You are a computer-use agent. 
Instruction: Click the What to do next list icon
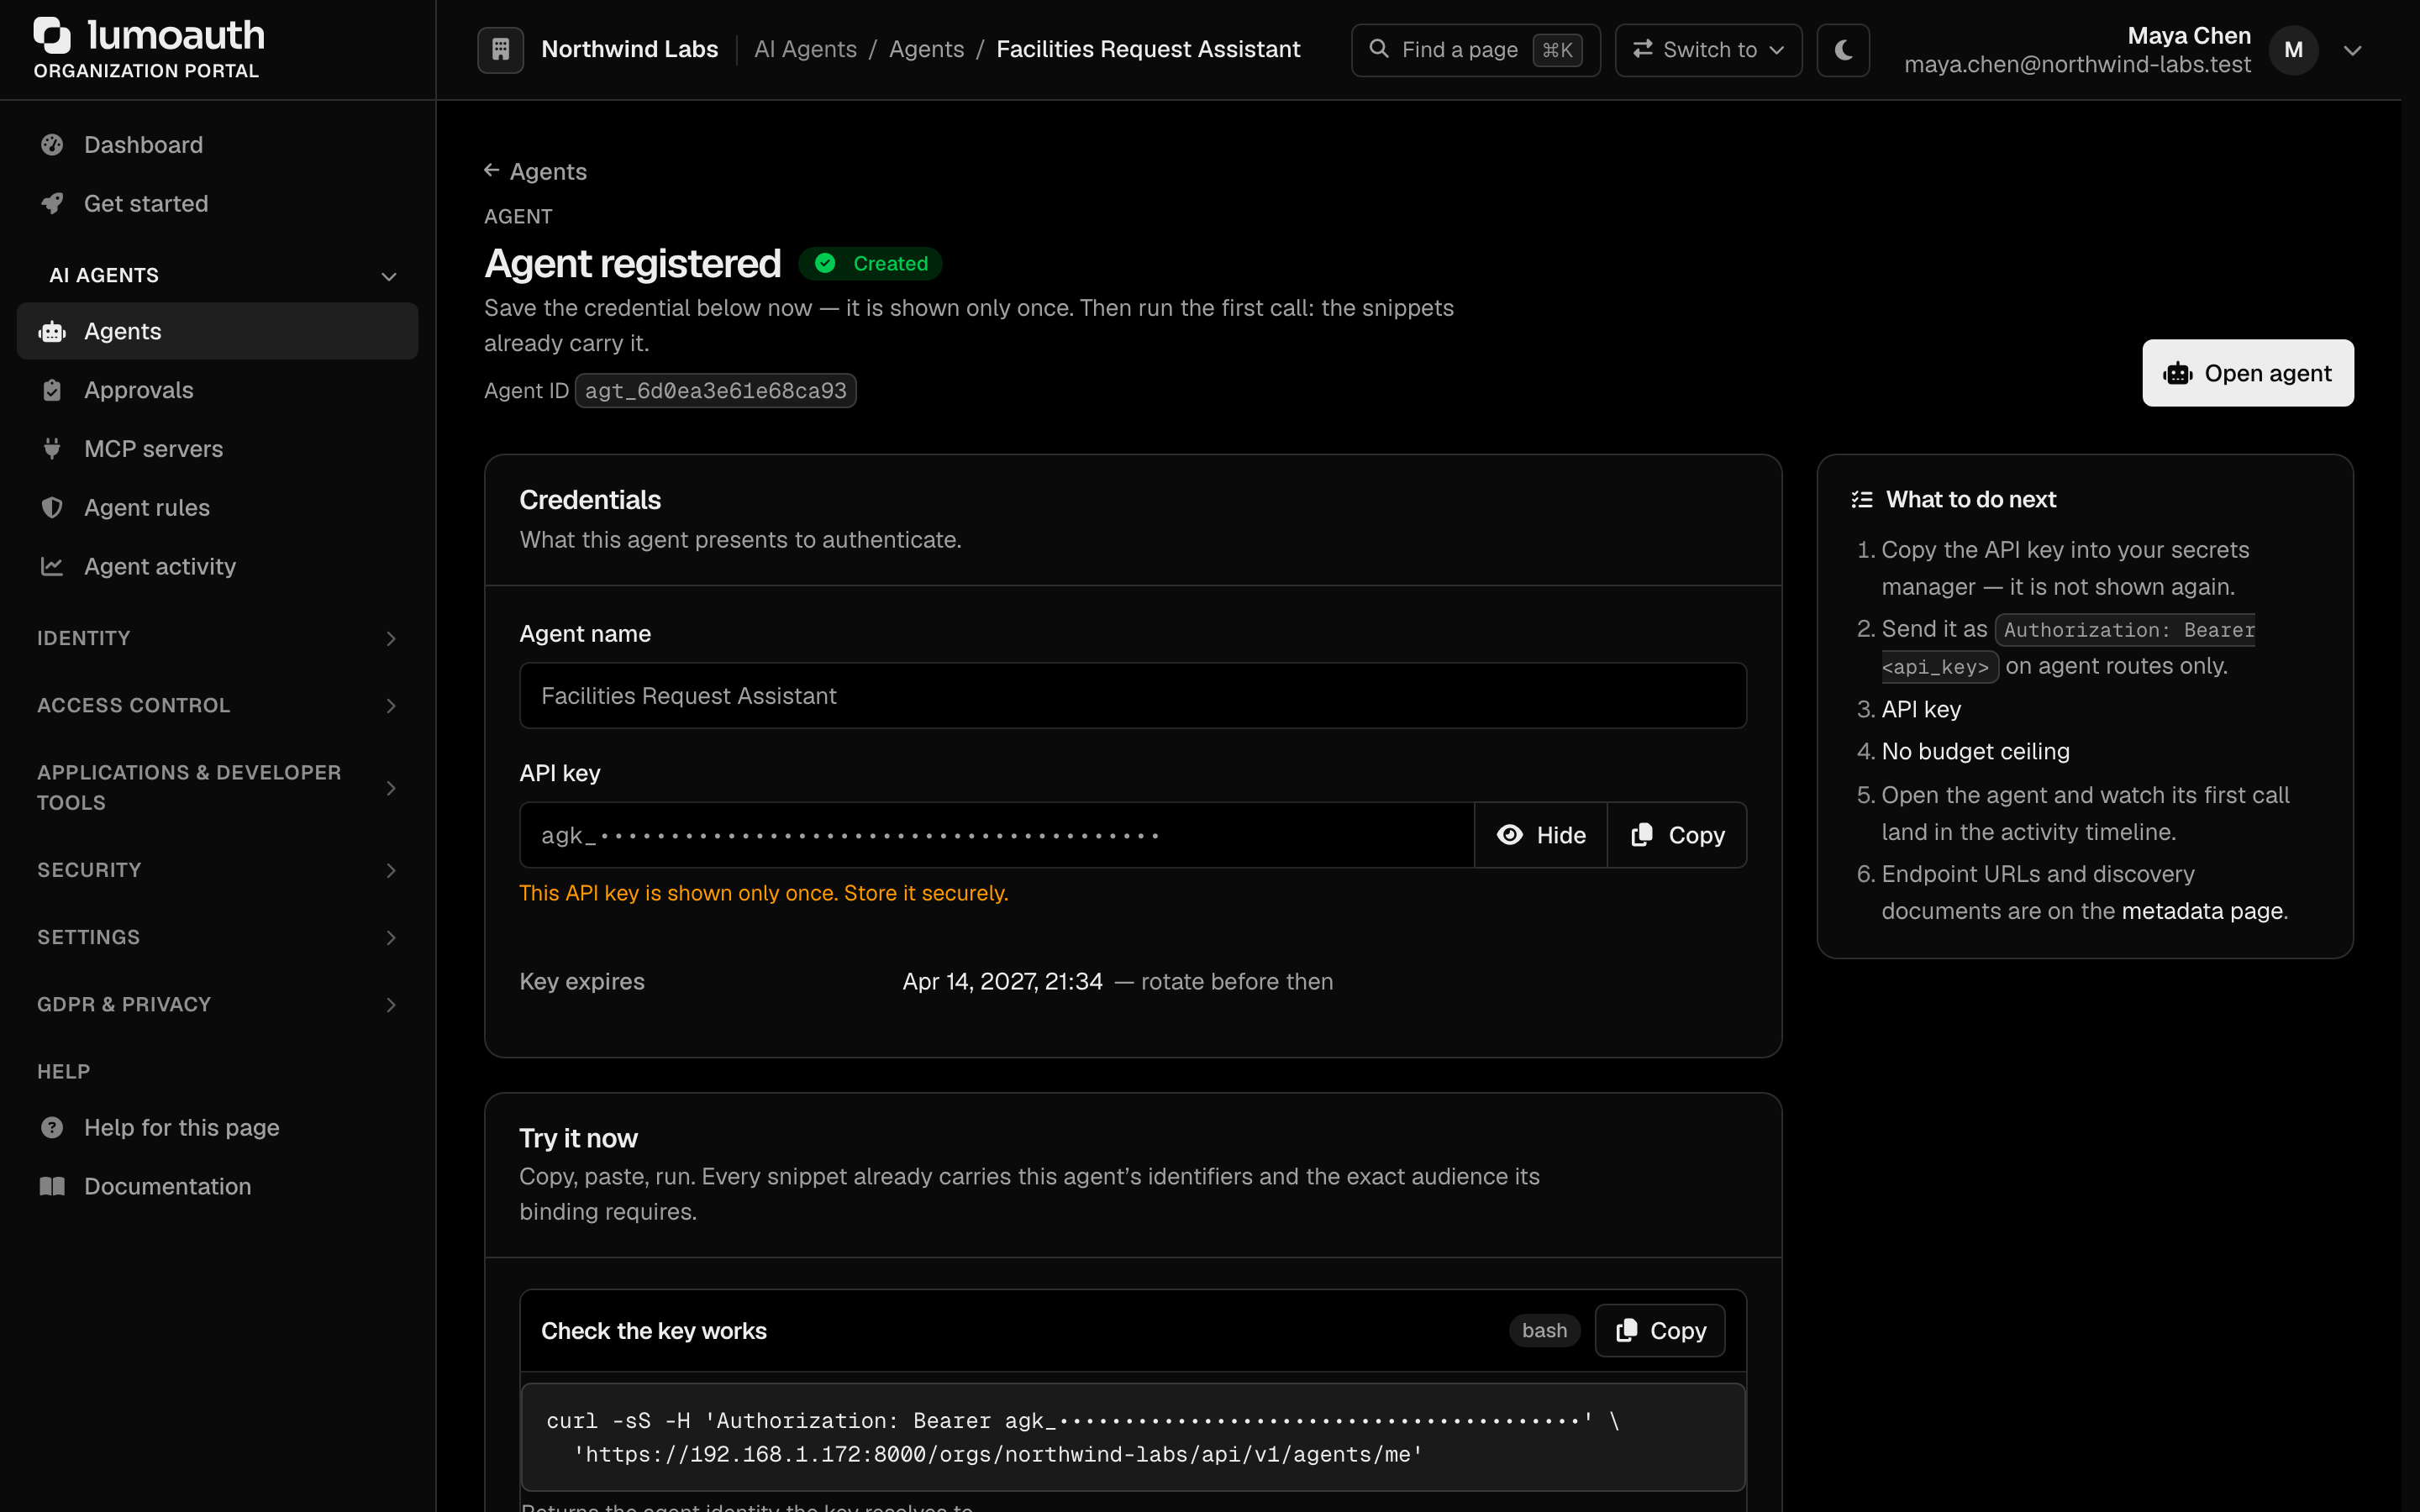[1861, 500]
